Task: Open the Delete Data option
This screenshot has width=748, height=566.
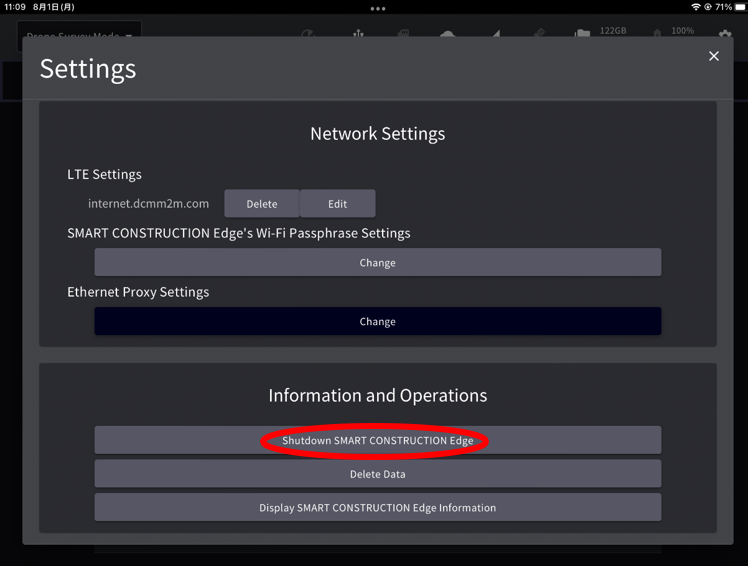Action: pos(378,474)
